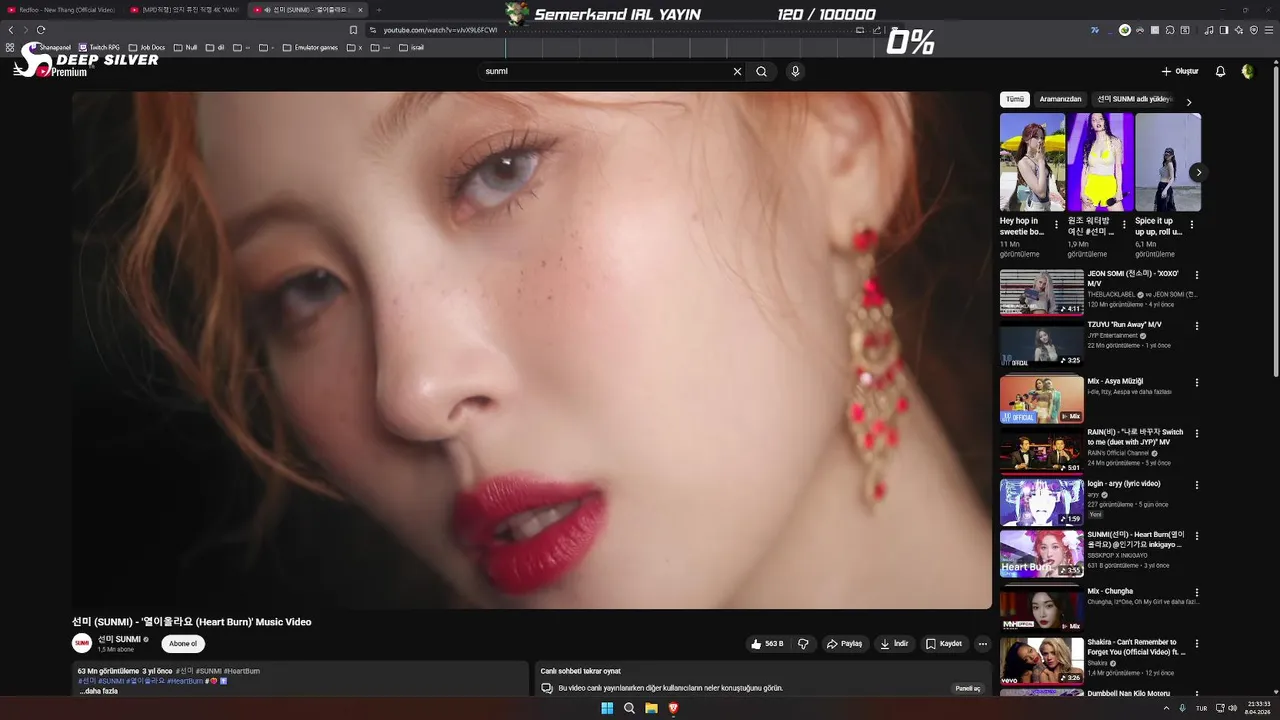Open options menu for Shakira video

1196,643
